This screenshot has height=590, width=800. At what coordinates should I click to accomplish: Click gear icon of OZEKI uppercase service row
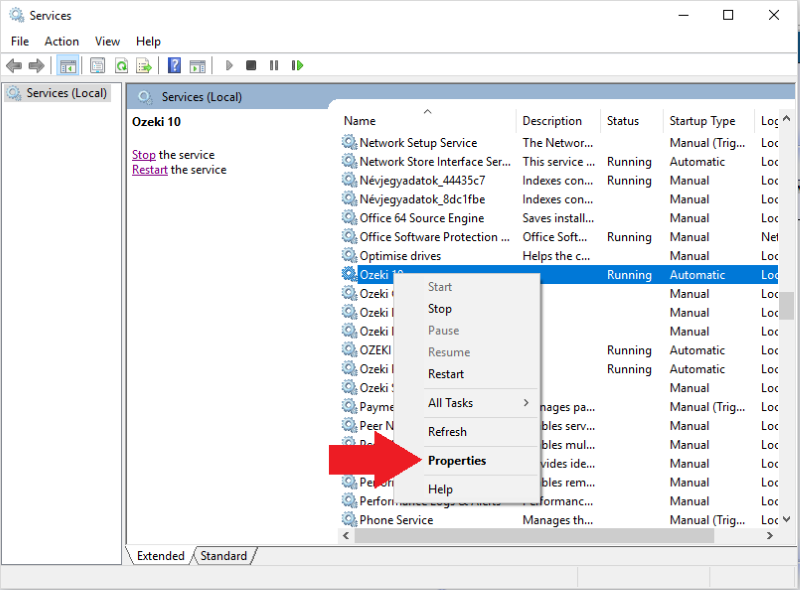(349, 350)
